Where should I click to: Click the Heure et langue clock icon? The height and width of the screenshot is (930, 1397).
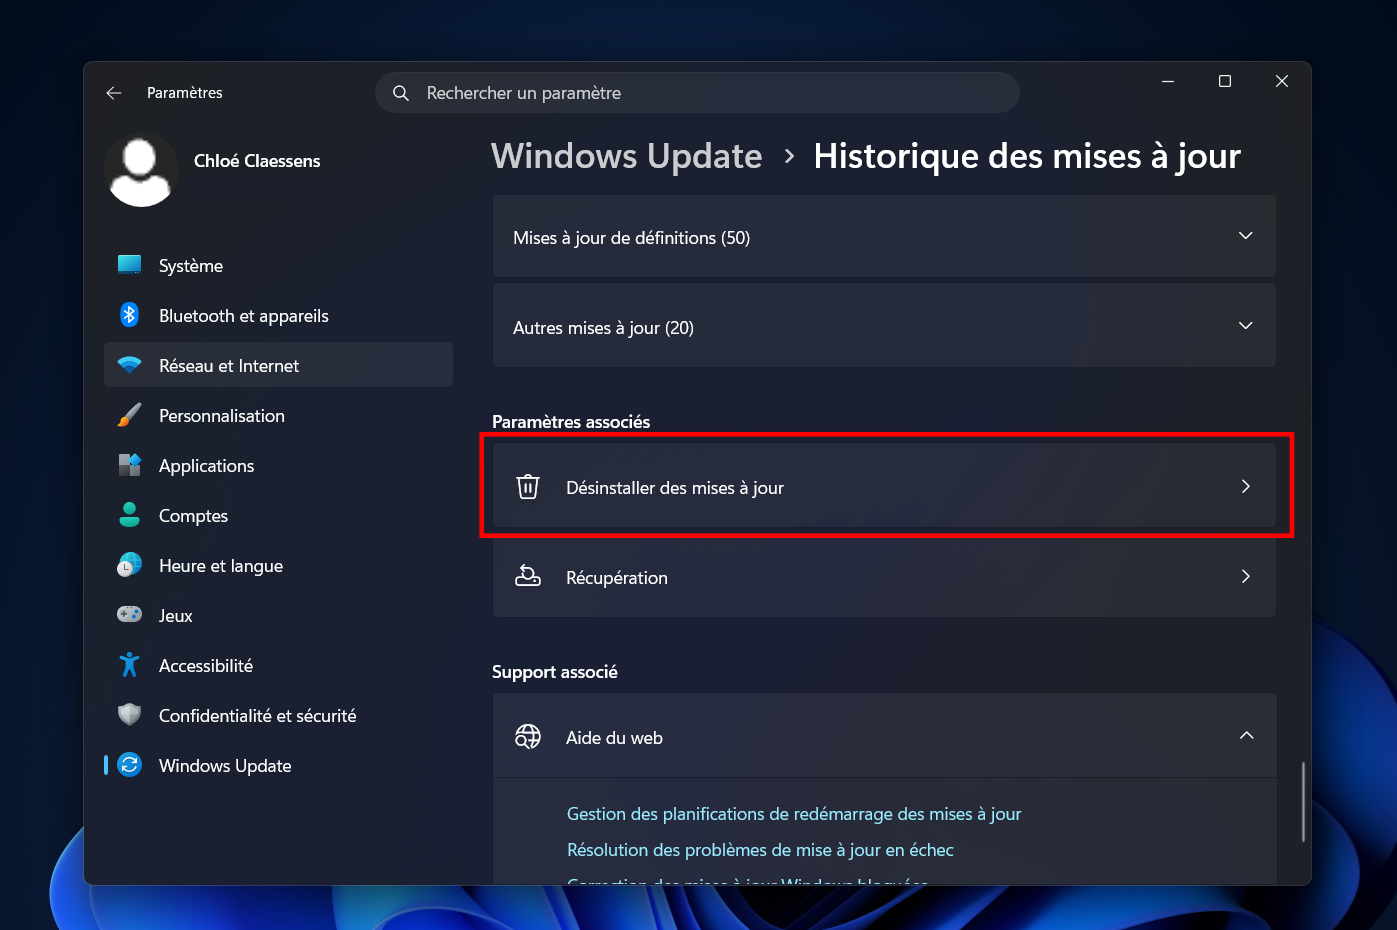[x=130, y=565]
